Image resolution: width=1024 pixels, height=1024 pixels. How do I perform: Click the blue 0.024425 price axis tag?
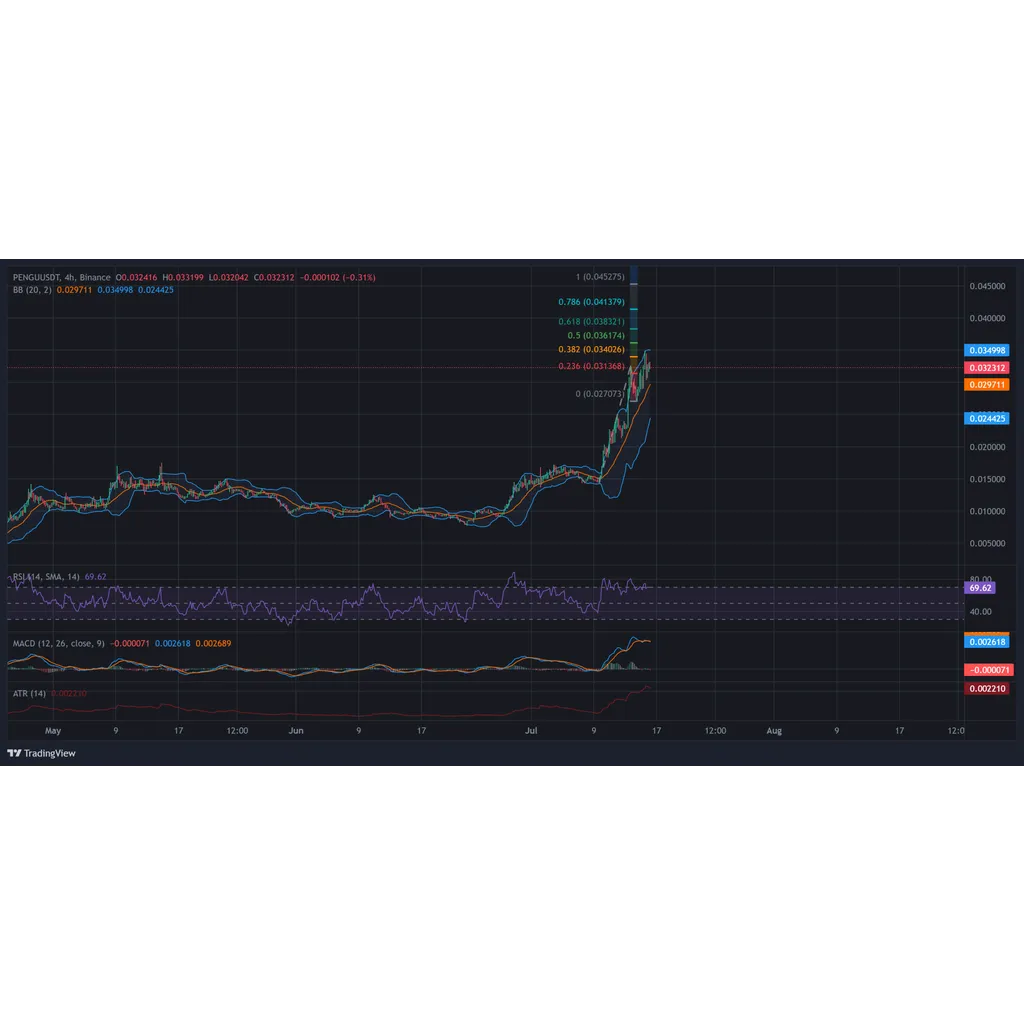pyautogui.click(x=987, y=419)
